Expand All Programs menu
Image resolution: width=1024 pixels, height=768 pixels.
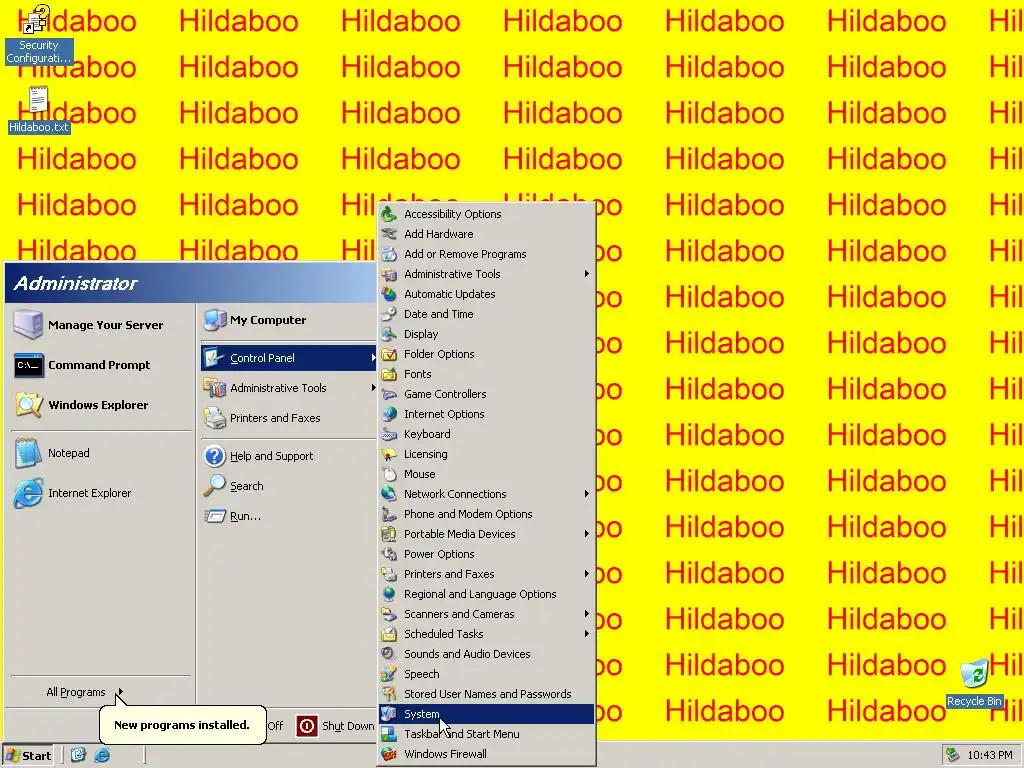(84, 692)
